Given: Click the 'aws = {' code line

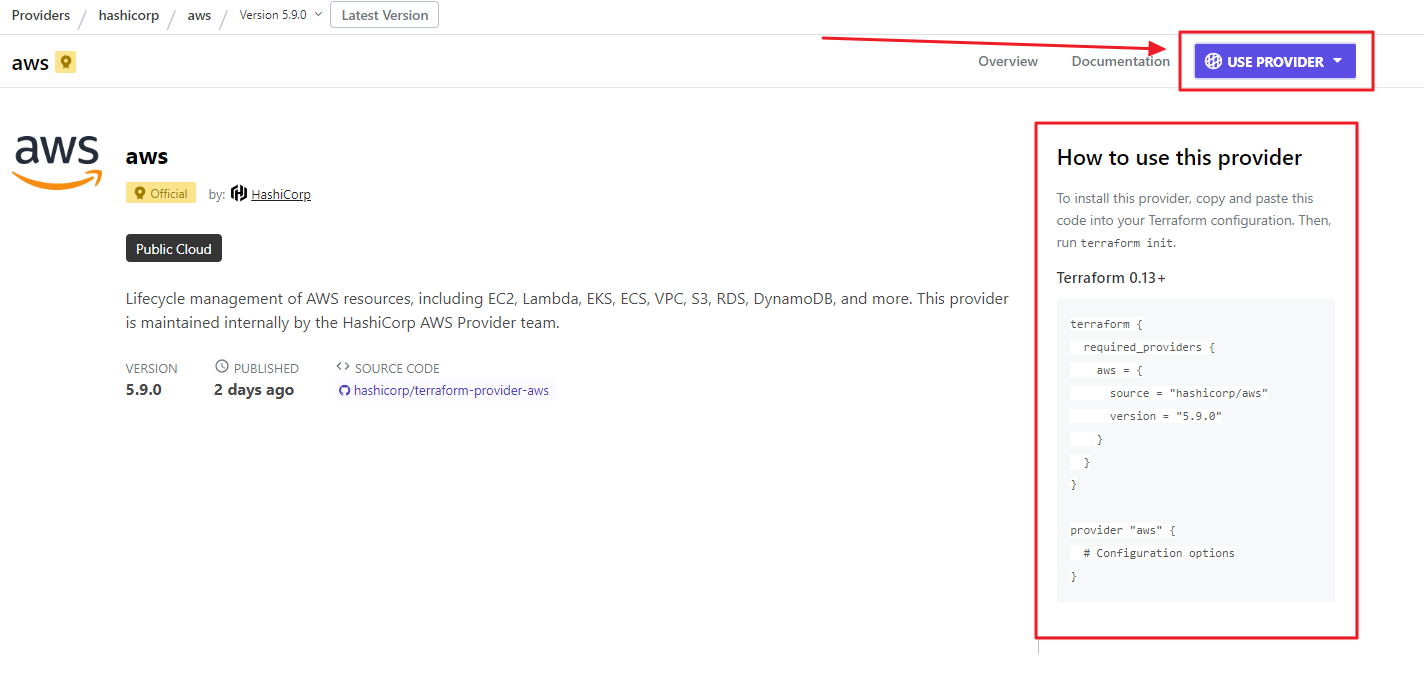Looking at the screenshot, I should tap(1119, 370).
